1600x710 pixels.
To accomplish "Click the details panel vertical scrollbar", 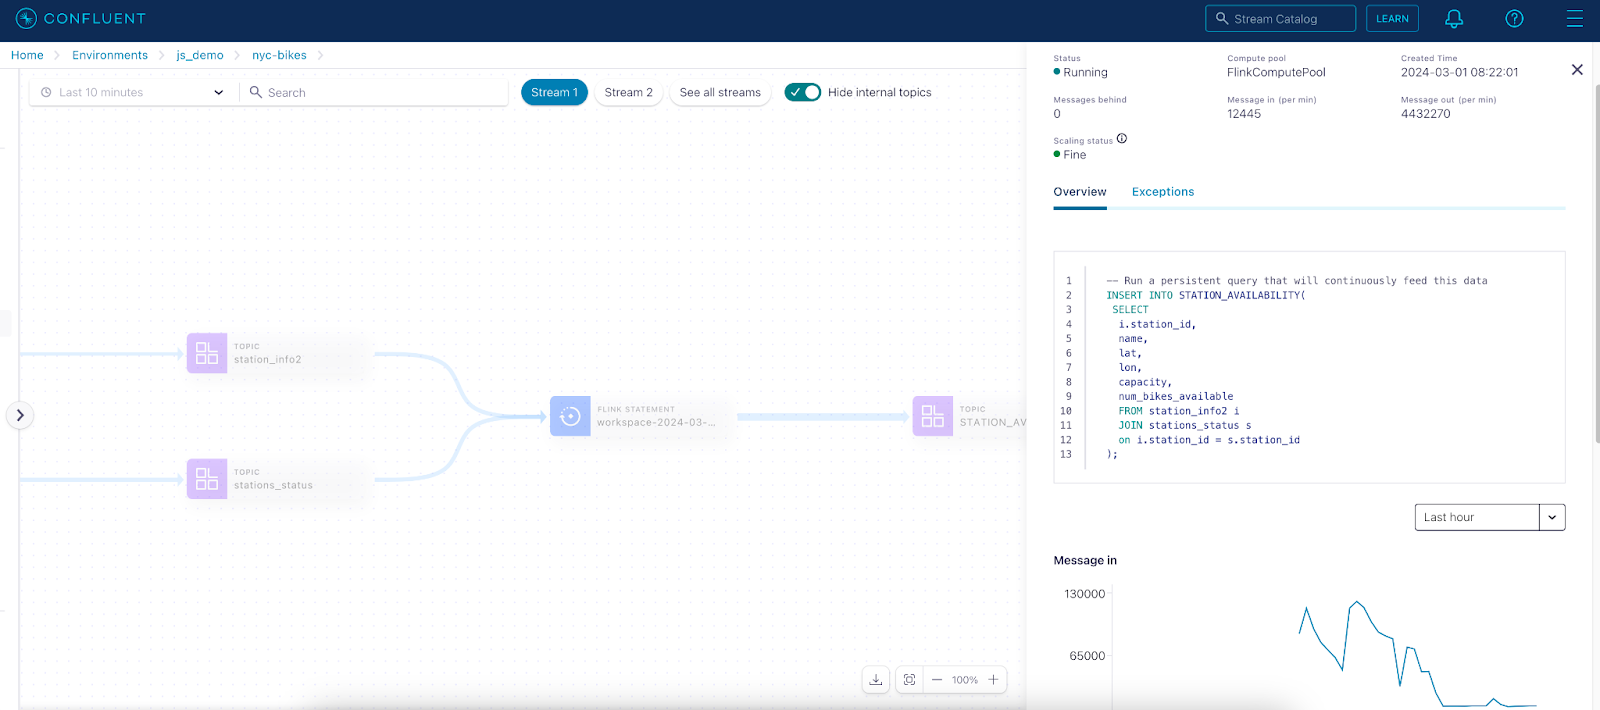I will (x=1596, y=265).
